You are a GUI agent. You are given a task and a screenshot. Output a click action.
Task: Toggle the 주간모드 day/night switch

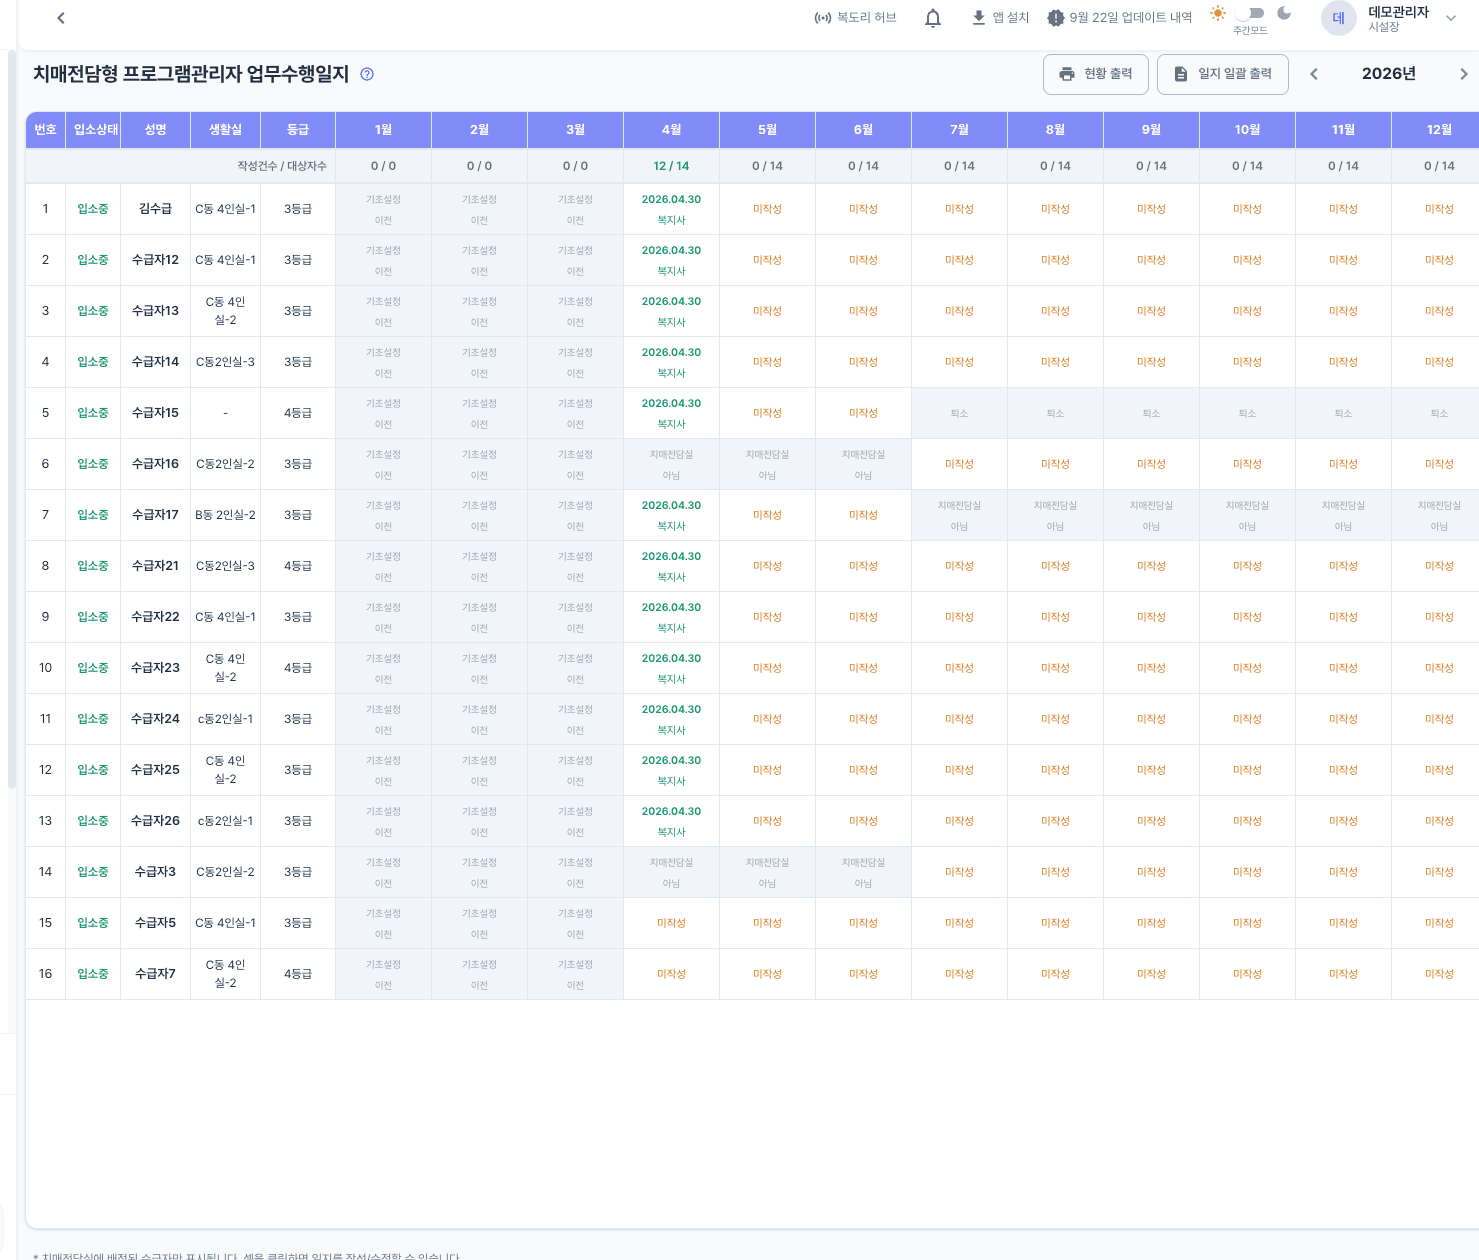click(x=1250, y=13)
